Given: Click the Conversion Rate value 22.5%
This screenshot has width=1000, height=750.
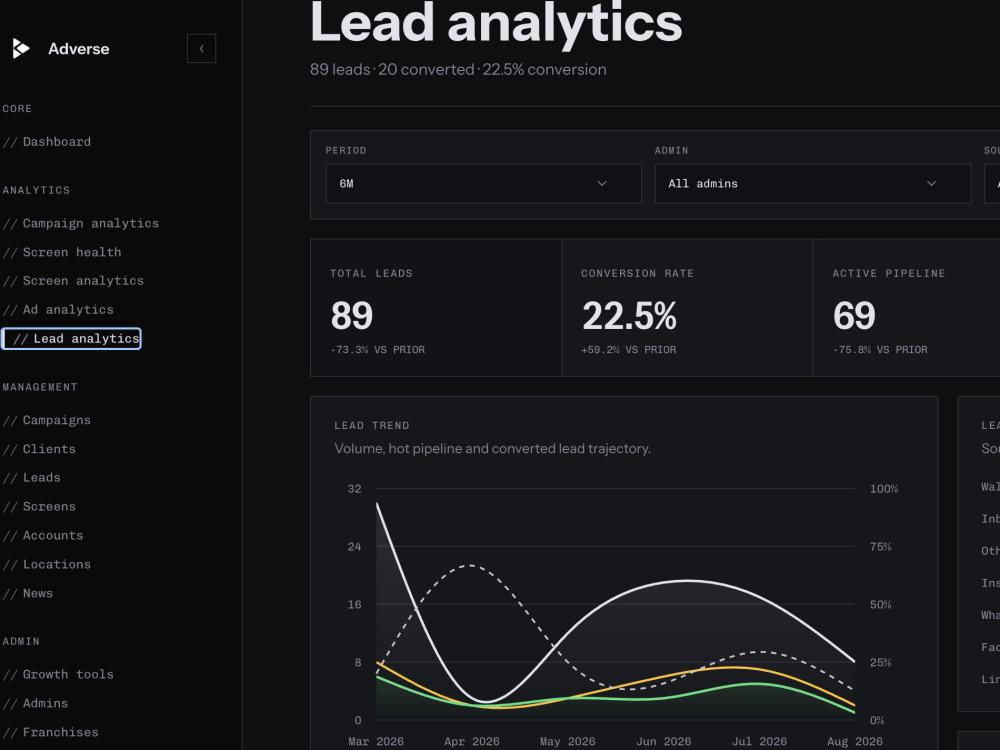Looking at the screenshot, I should pyautogui.click(x=629, y=315).
